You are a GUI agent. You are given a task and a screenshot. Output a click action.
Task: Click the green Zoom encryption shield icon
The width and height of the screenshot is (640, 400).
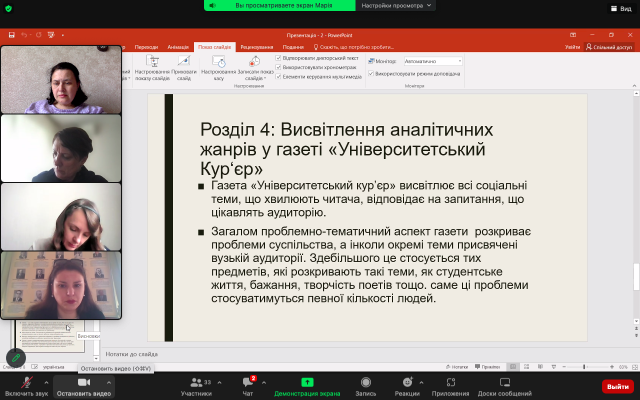point(8,8)
